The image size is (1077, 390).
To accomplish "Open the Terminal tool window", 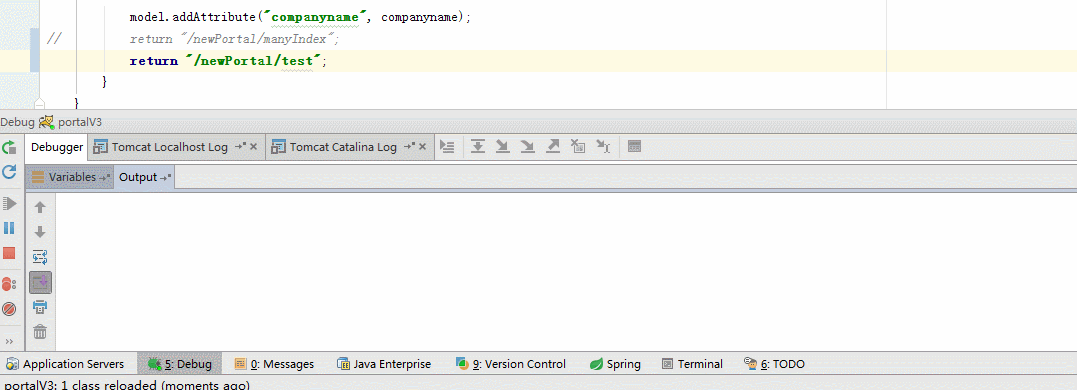I will [692, 364].
